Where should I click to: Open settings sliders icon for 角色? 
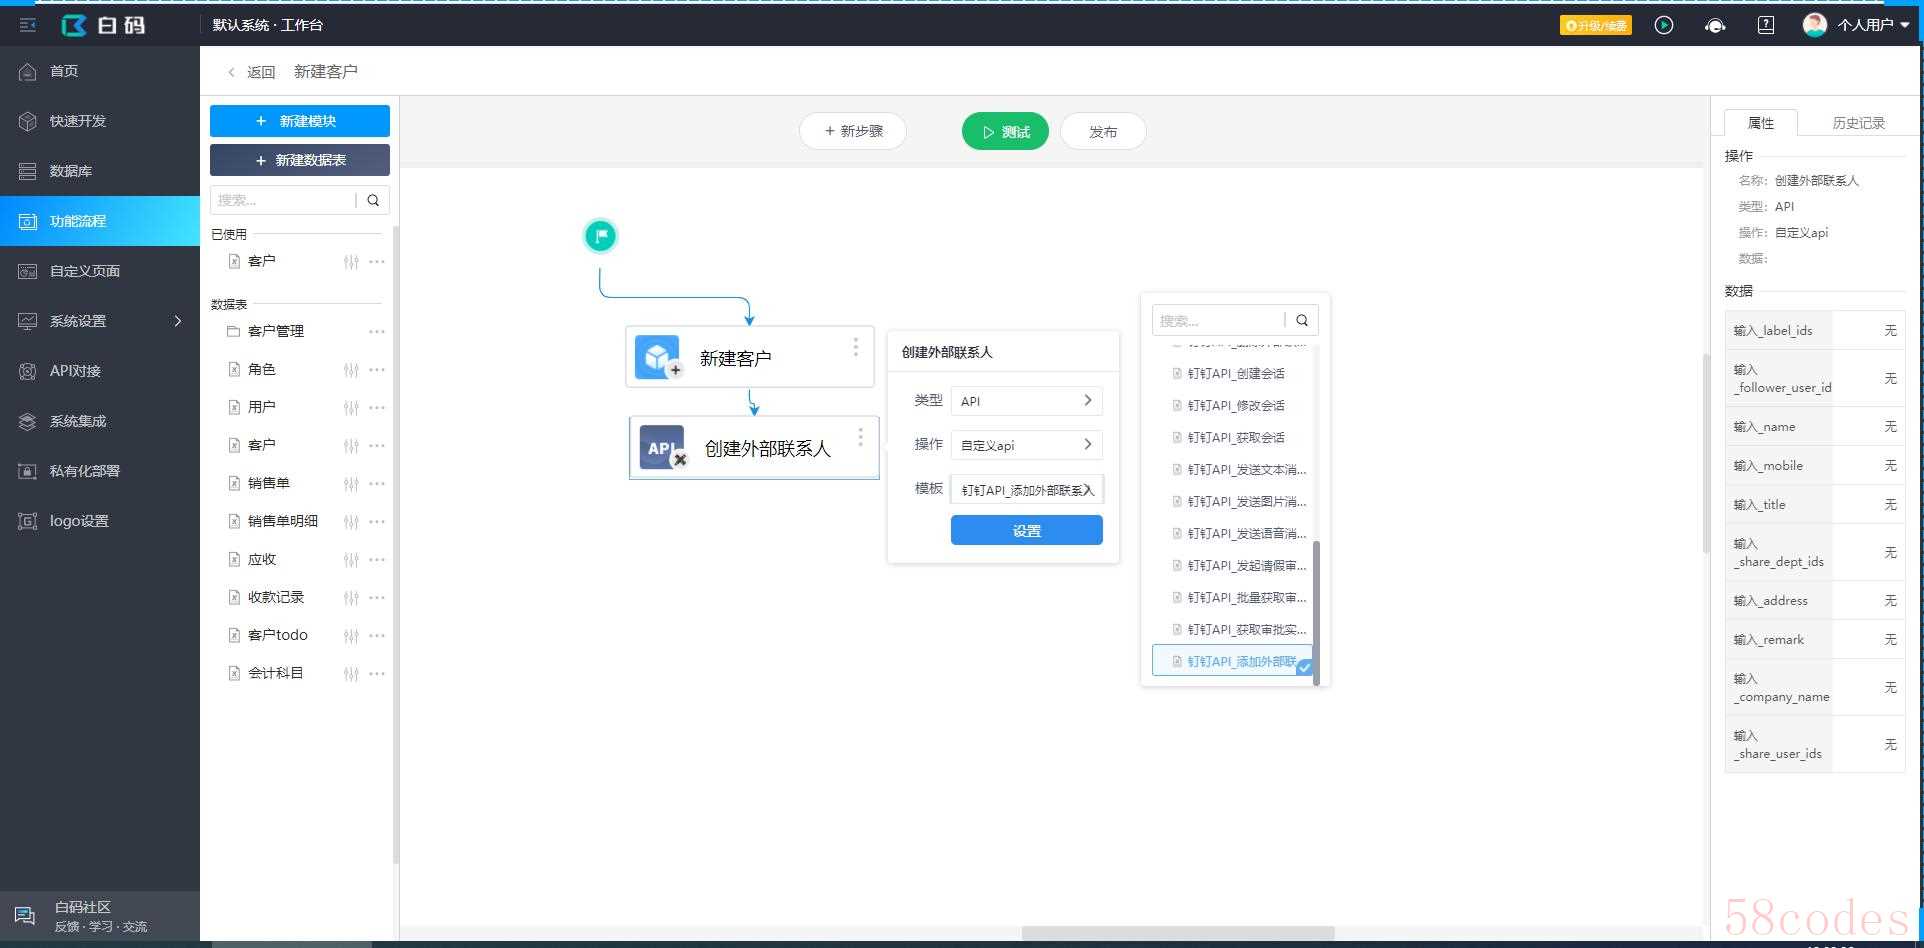(351, 370)
